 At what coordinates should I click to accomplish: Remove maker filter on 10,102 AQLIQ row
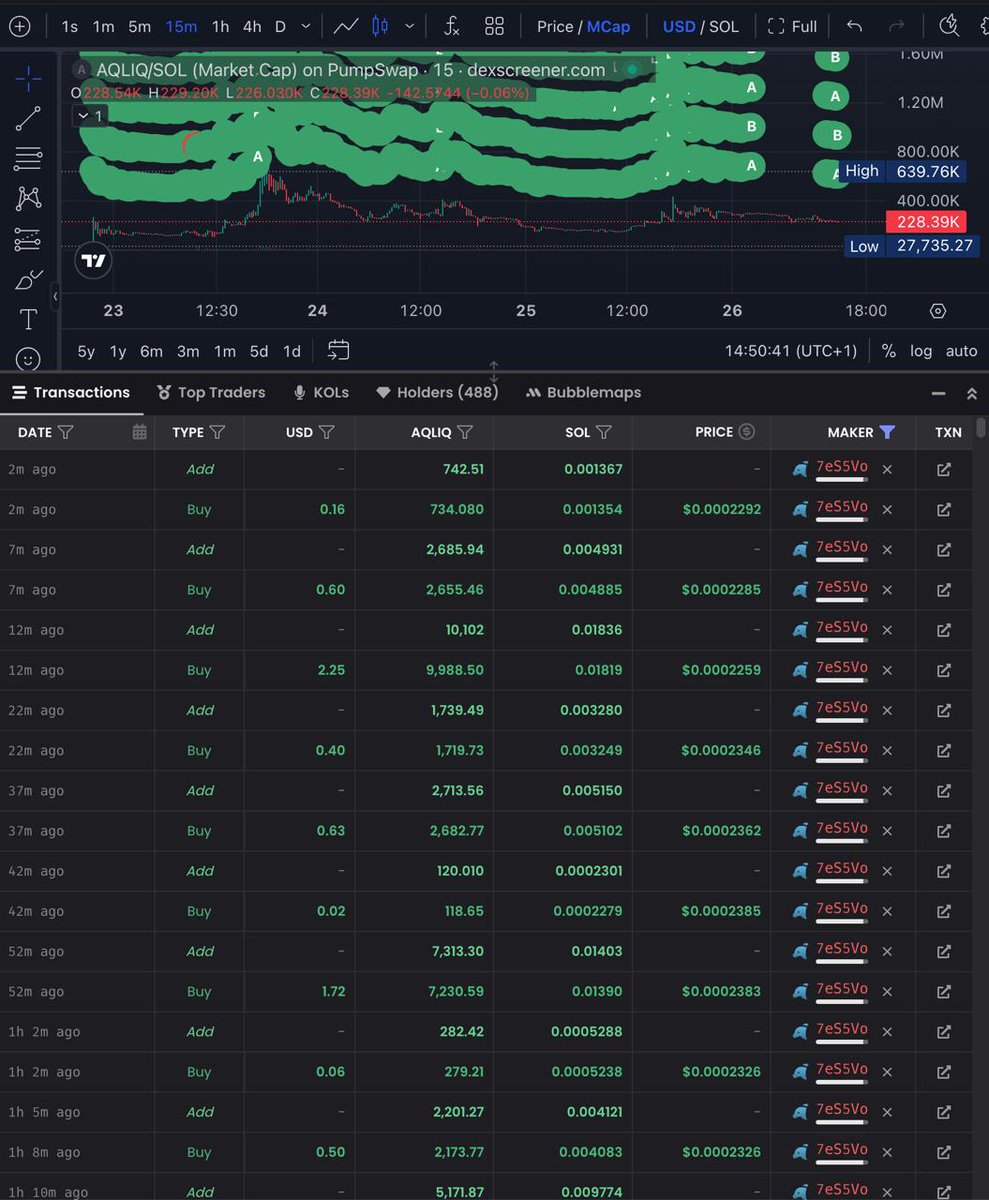(887, 630)
